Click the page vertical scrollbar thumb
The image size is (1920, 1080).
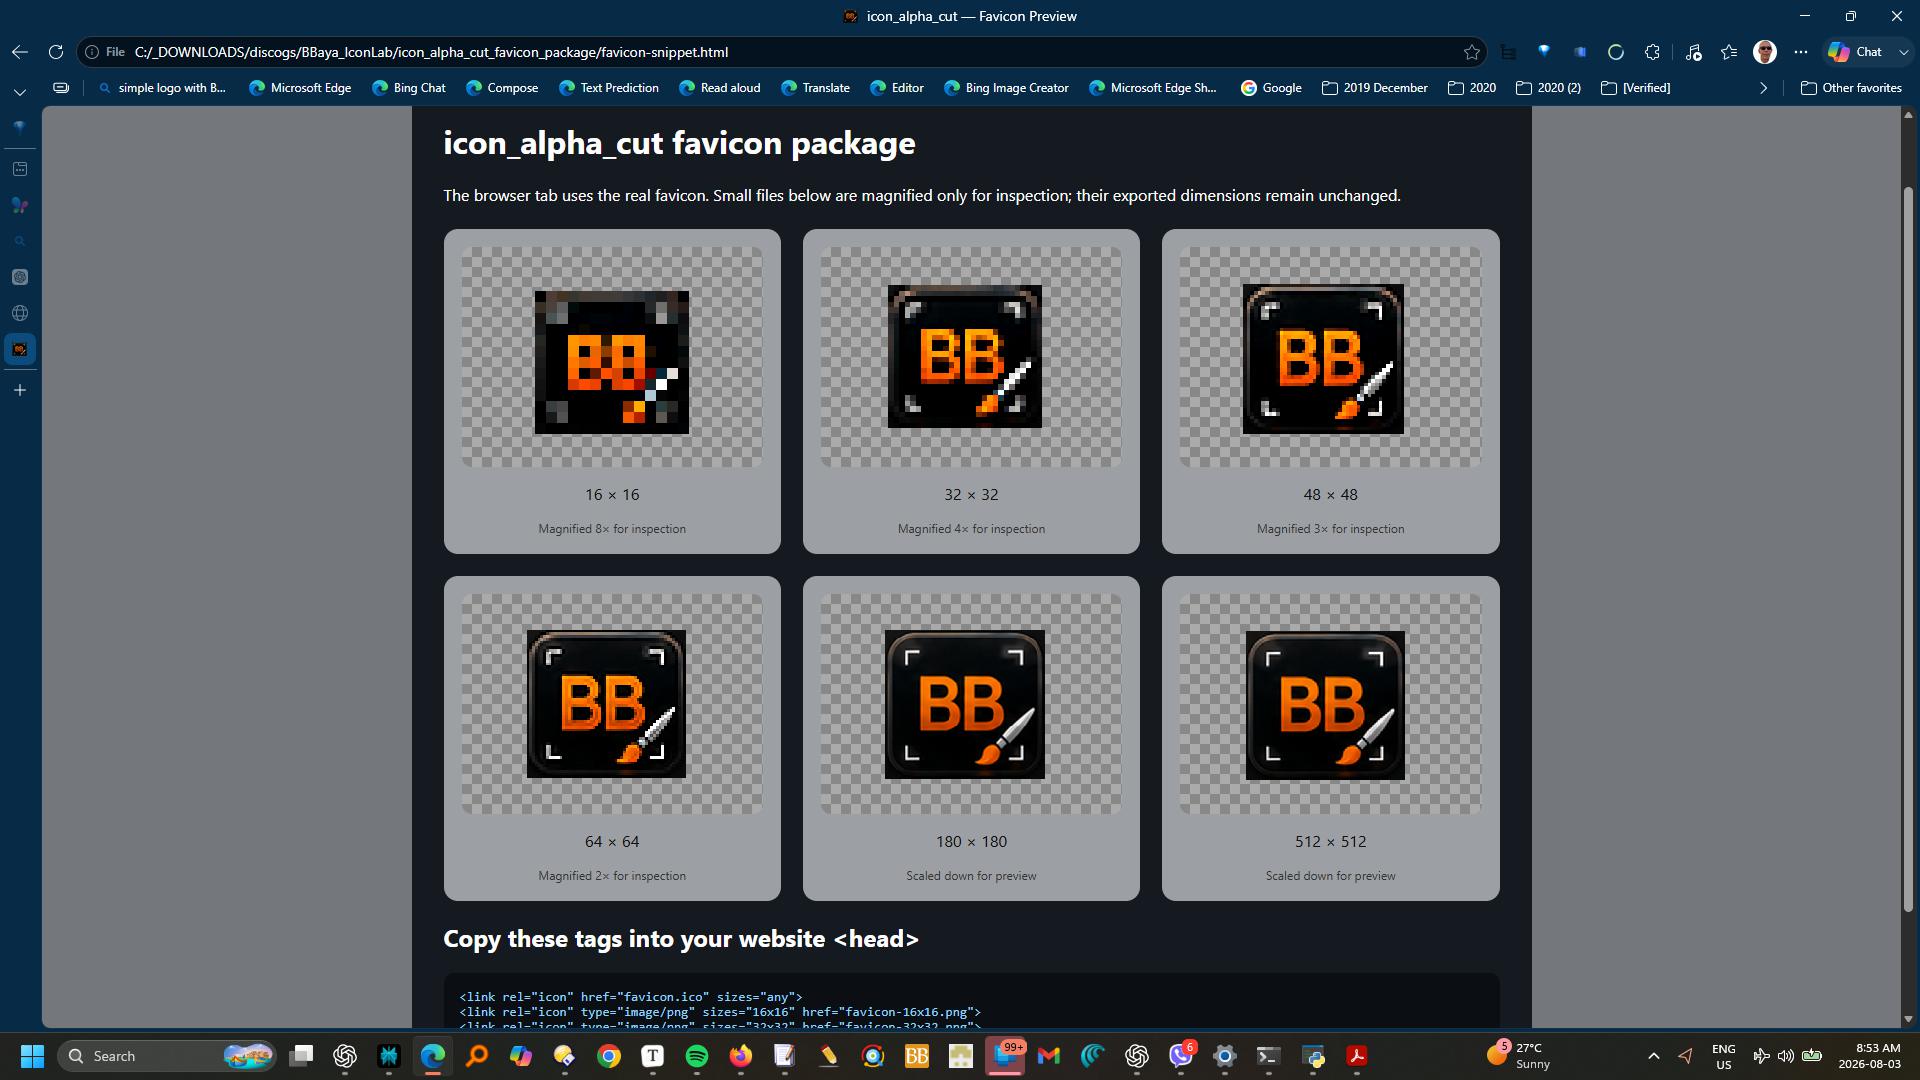click(x=1908, y=548)
